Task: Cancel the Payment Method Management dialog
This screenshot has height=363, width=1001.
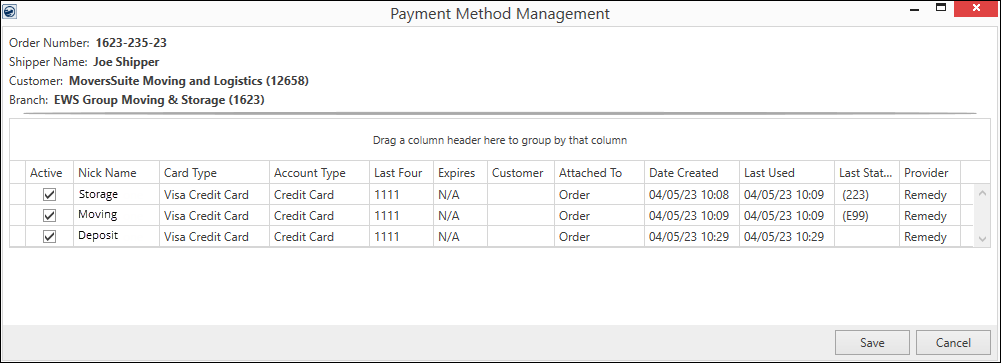Action: click(953, 343)
